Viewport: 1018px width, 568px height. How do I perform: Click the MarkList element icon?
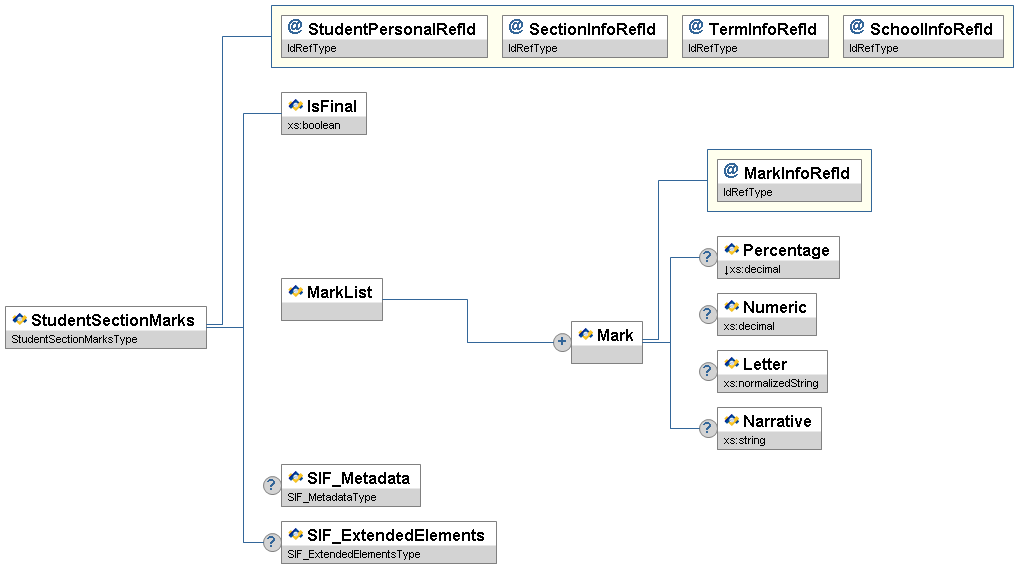click(295, 291)
